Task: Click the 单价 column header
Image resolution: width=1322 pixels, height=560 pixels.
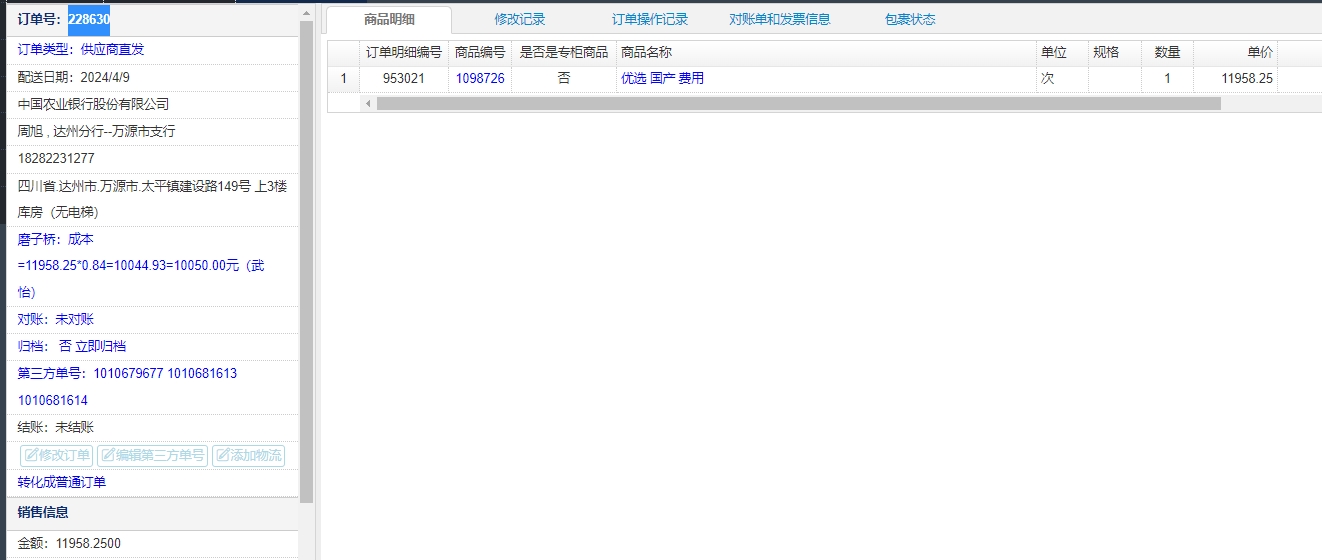Action: [1235, 52]
